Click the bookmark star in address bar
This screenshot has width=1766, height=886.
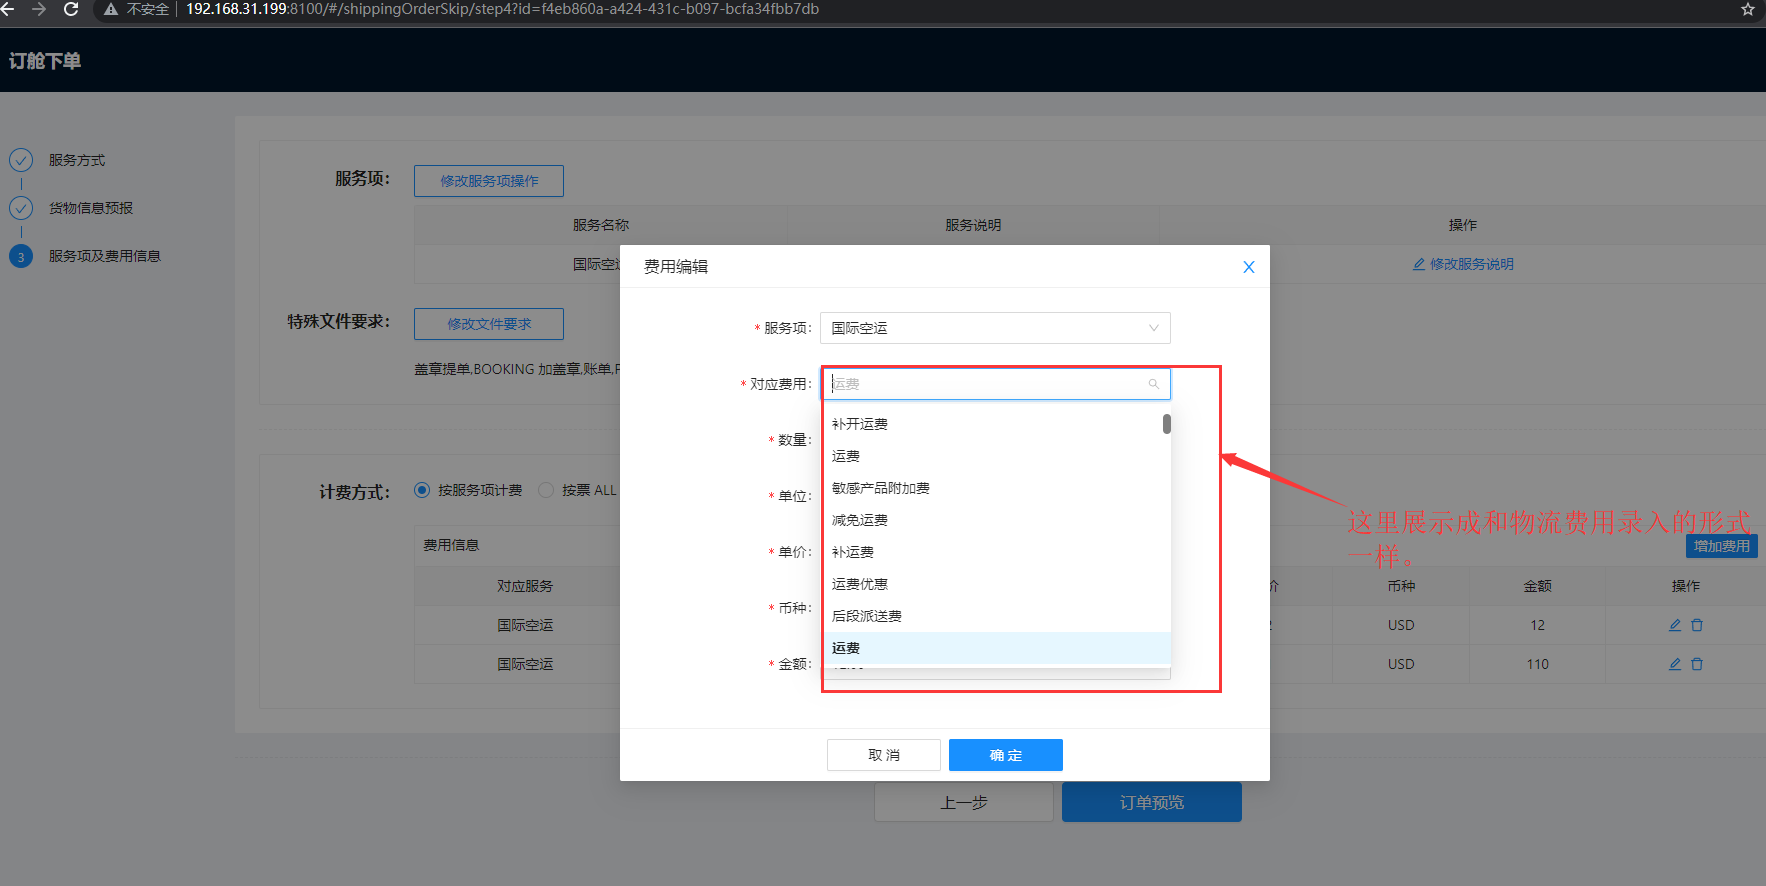[x=1747, y=9]
